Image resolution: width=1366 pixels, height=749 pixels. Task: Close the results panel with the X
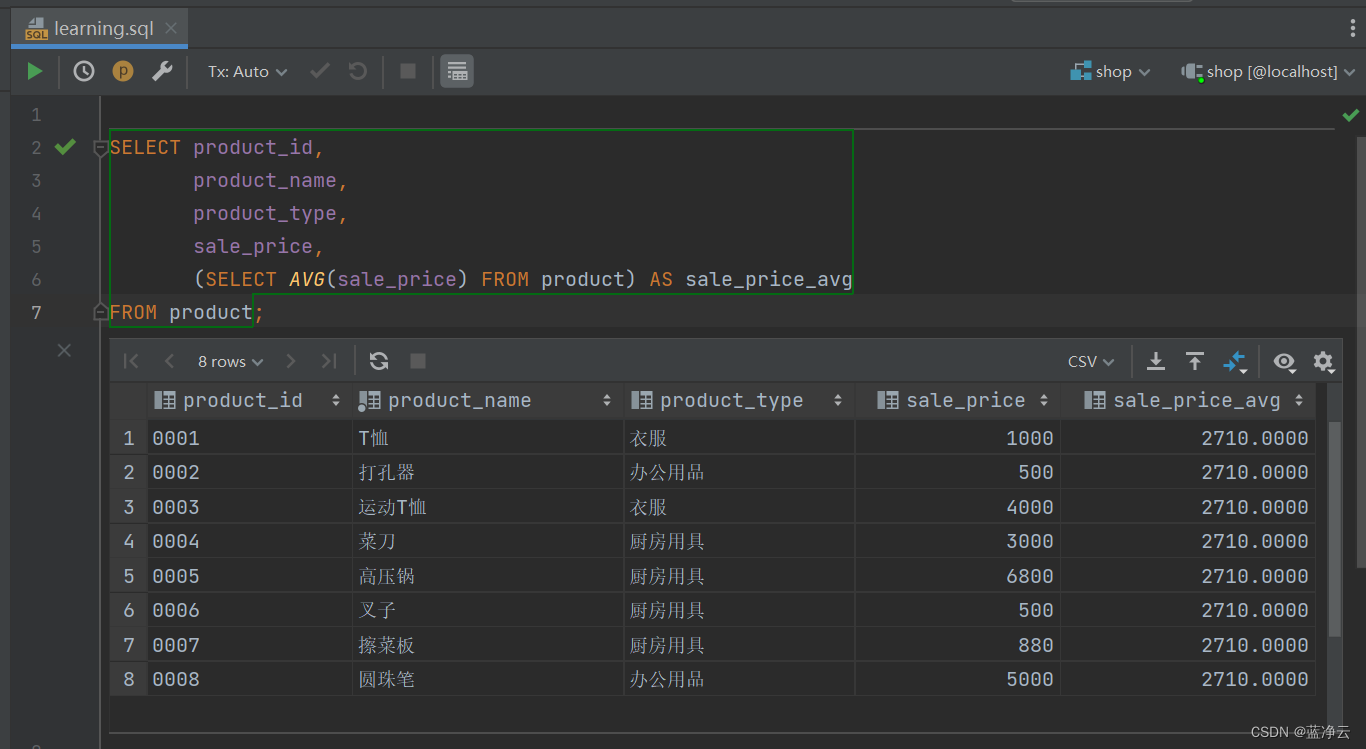64,350
